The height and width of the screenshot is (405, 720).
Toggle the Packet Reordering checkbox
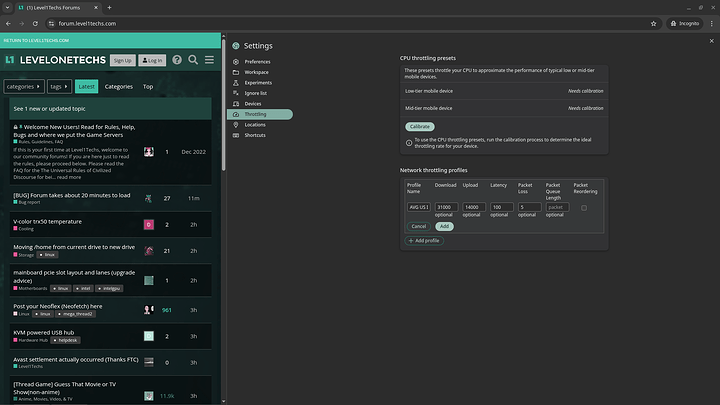[x=584, y=207]
